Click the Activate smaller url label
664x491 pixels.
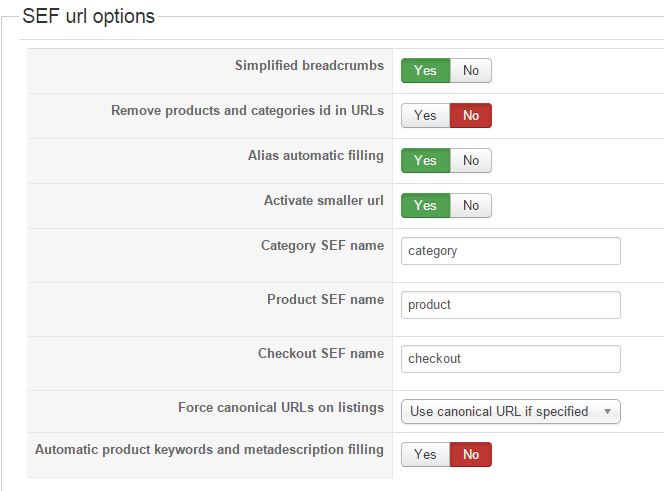click(x=323, y=200)
